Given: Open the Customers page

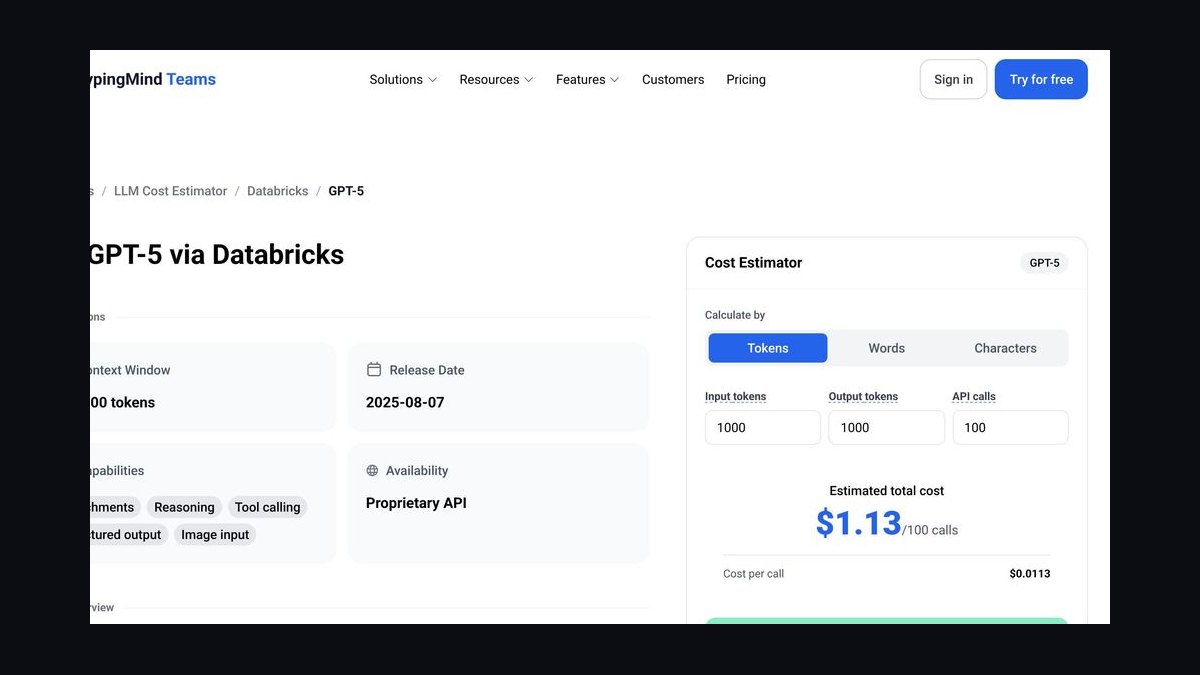Looking at the screenshot, I should [673, 80].
